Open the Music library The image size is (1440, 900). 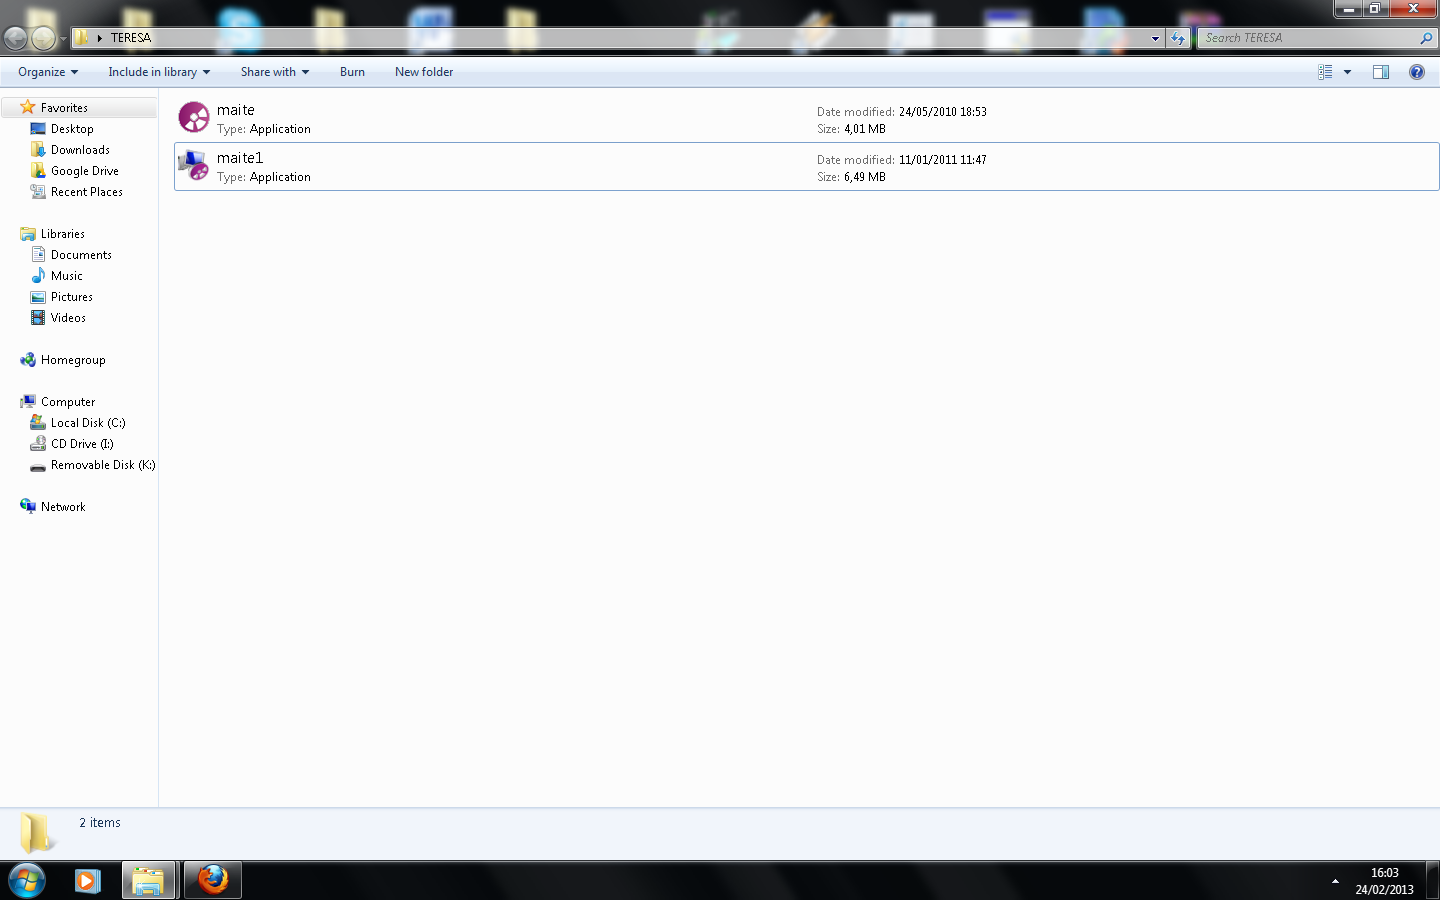click(x=67, y=276)
